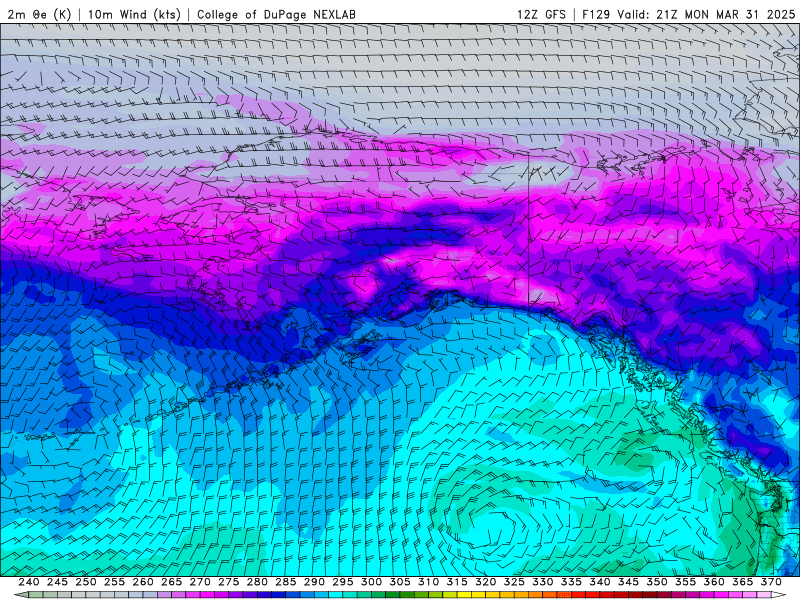The image size is (800, 600).
Task: Click the '12Z GFS' model run label
Action: [x=541, y=14]
